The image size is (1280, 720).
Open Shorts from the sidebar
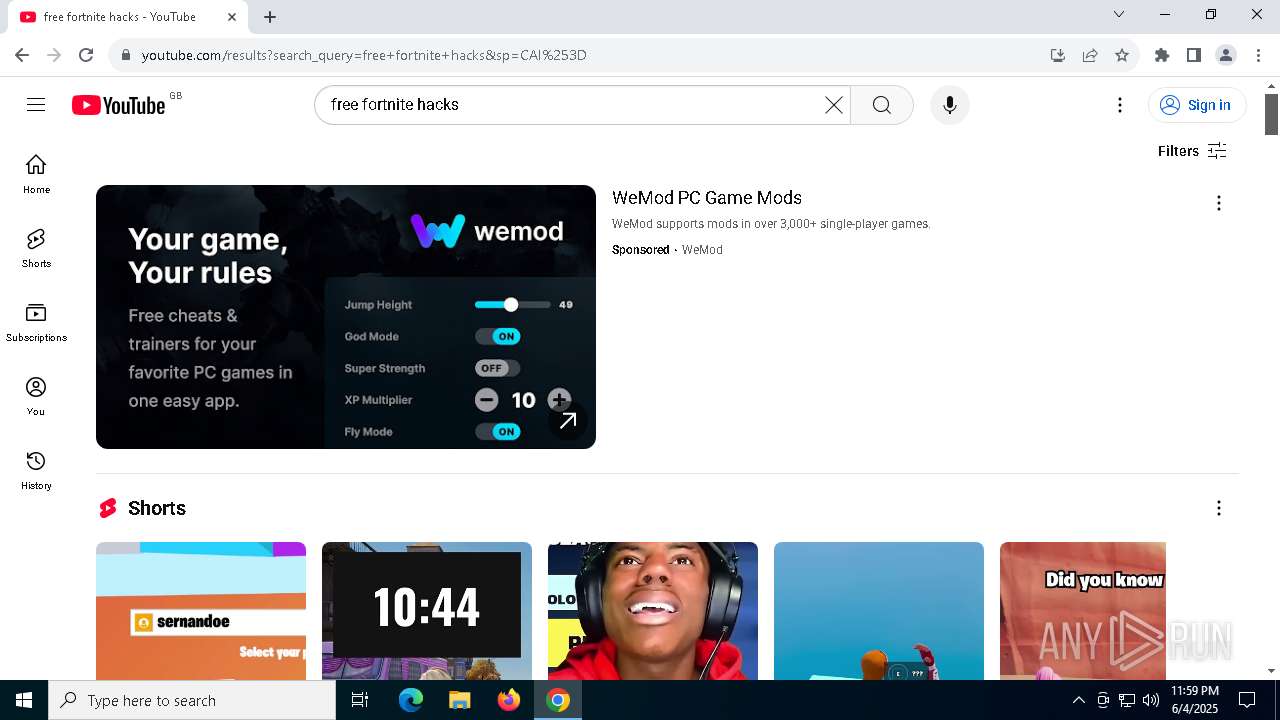(36, 248)
